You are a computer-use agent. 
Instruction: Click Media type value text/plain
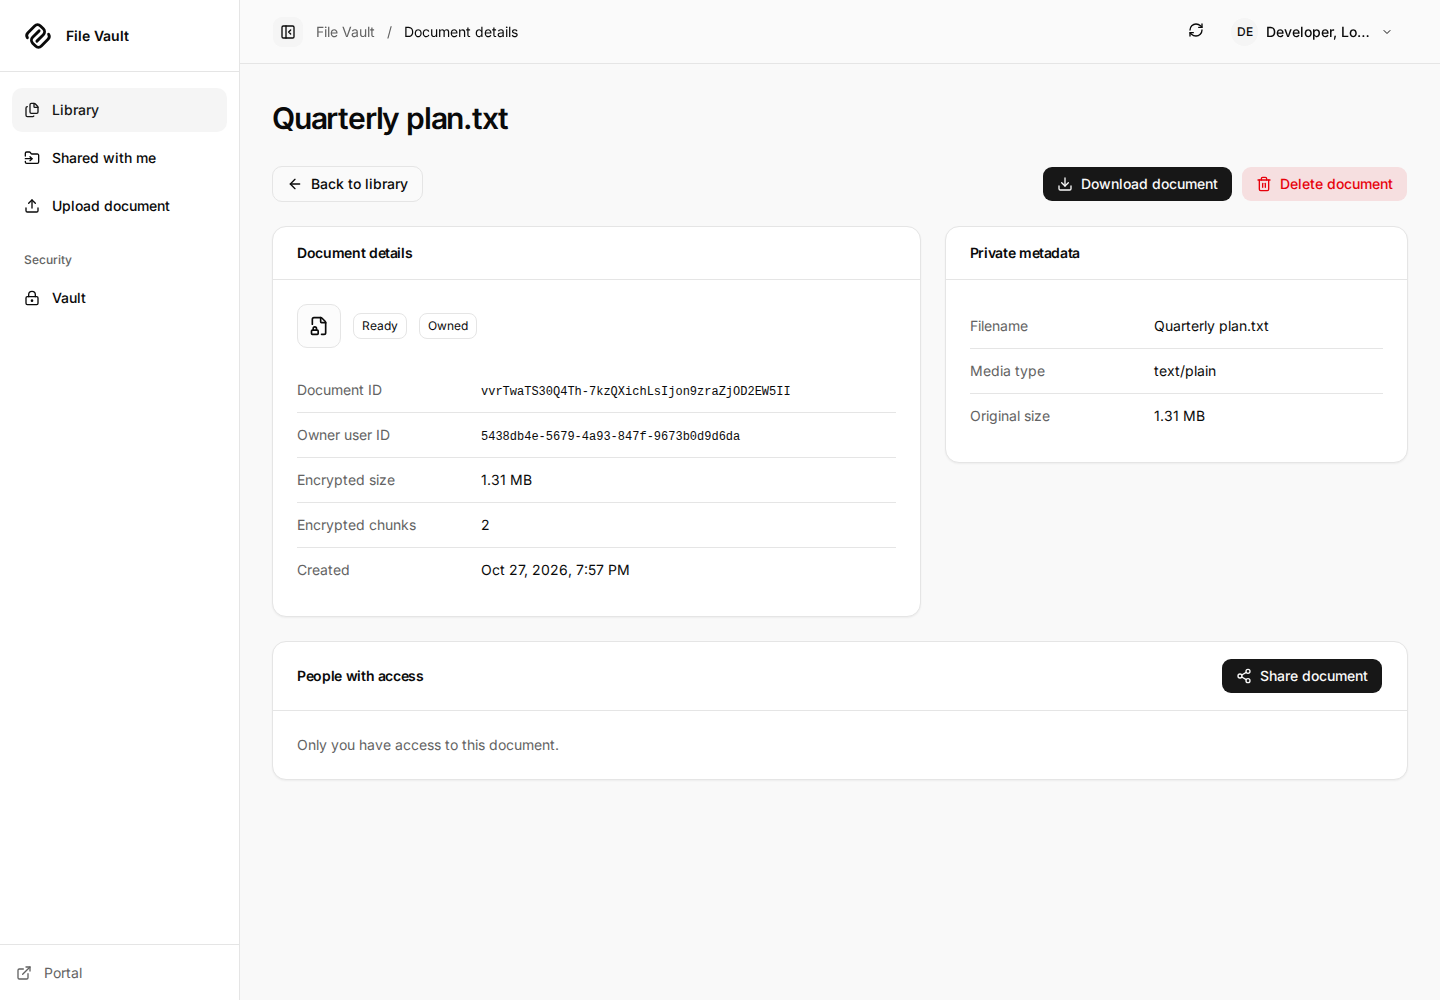tap(1185, 371)
